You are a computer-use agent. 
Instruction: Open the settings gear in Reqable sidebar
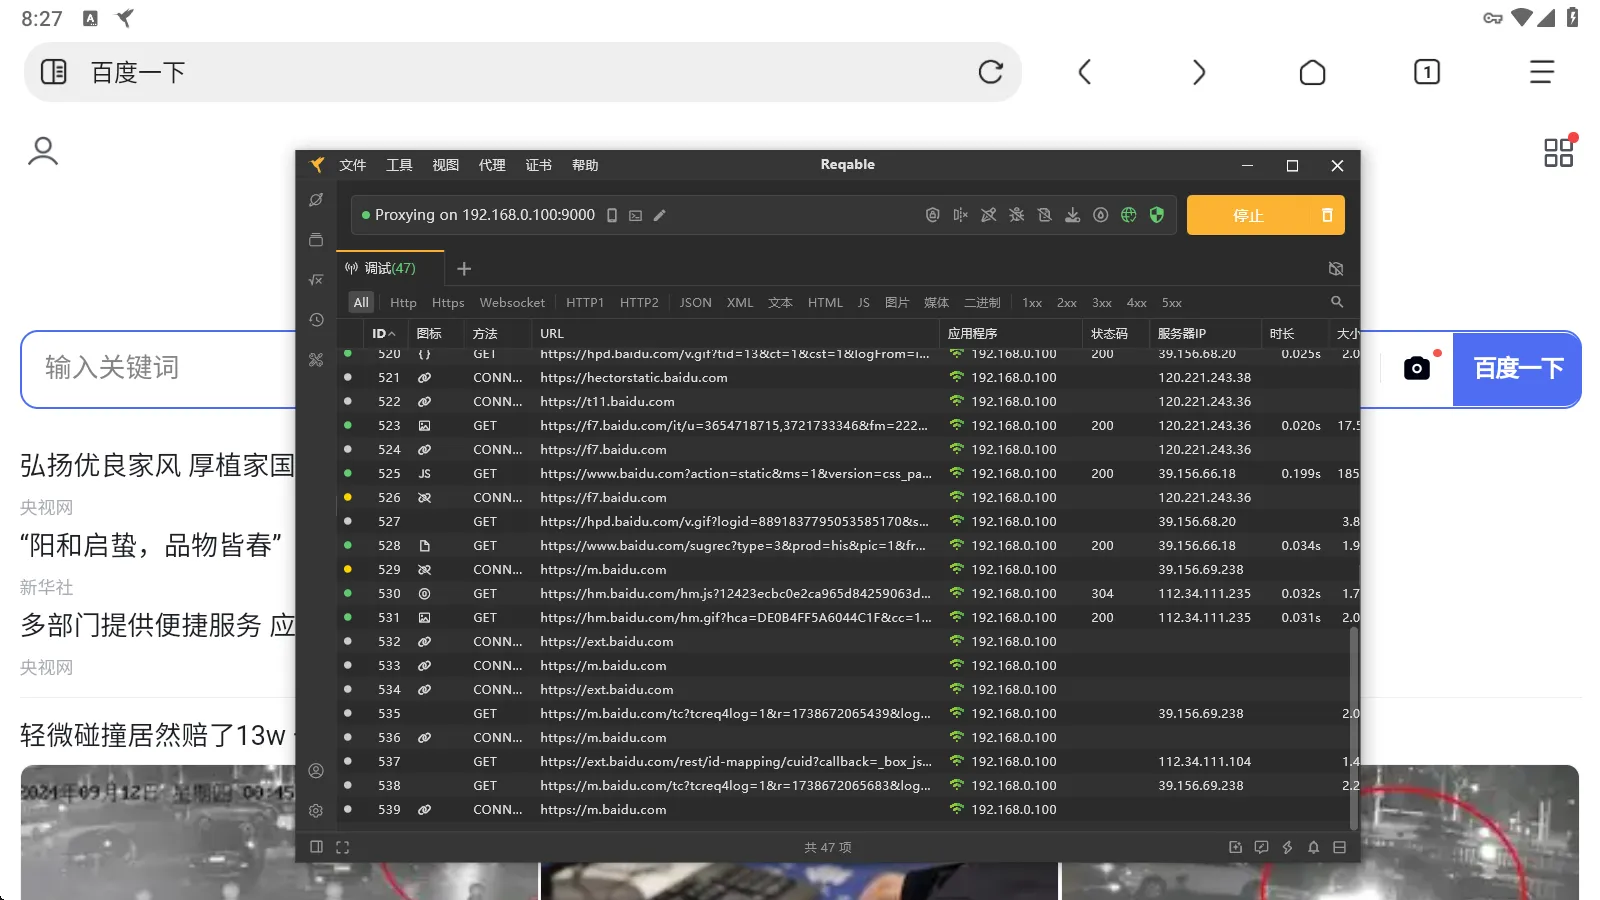click(316, 811)
